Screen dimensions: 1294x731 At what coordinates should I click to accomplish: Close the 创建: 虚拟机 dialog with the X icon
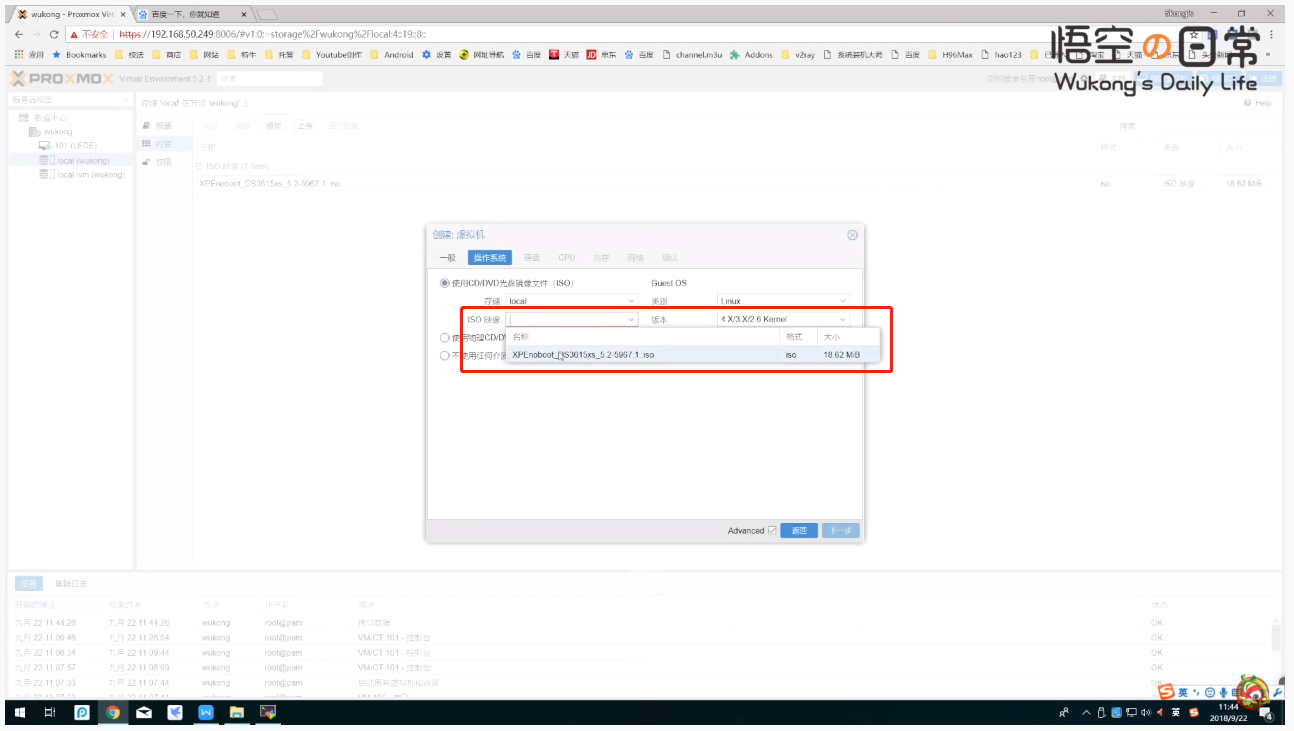[853, 235]
